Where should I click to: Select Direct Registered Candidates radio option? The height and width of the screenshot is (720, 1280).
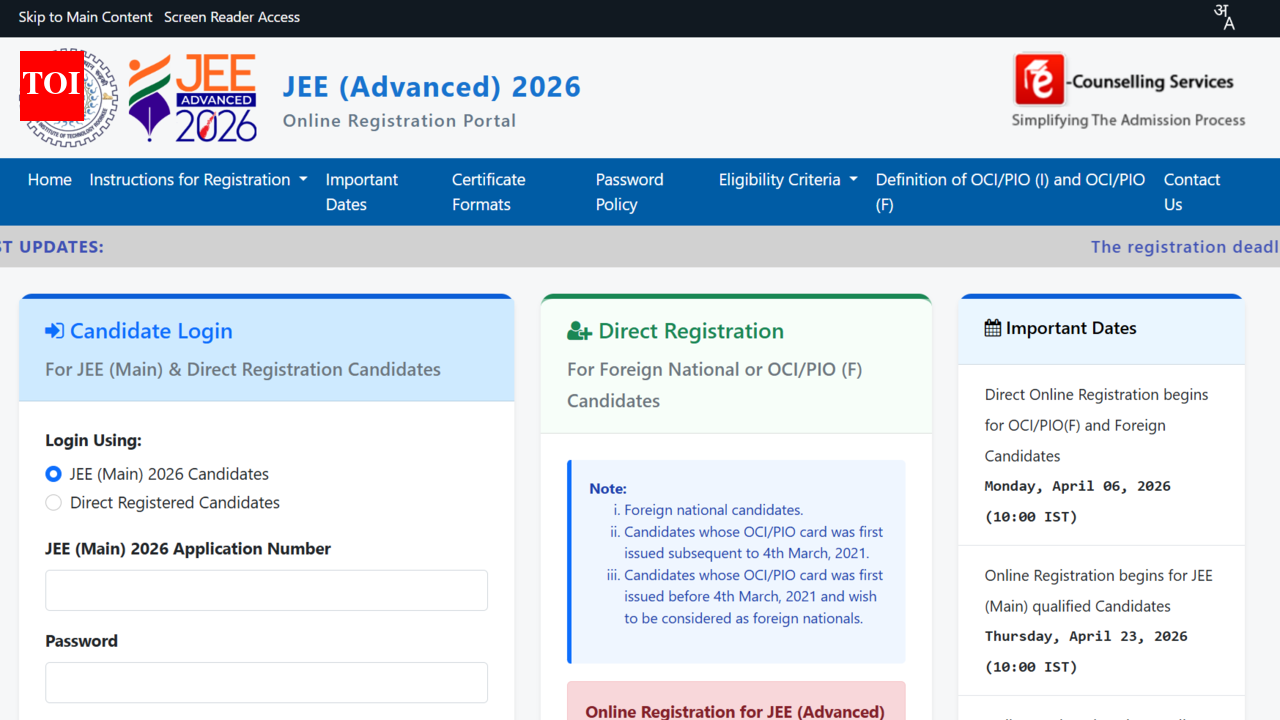54,503
